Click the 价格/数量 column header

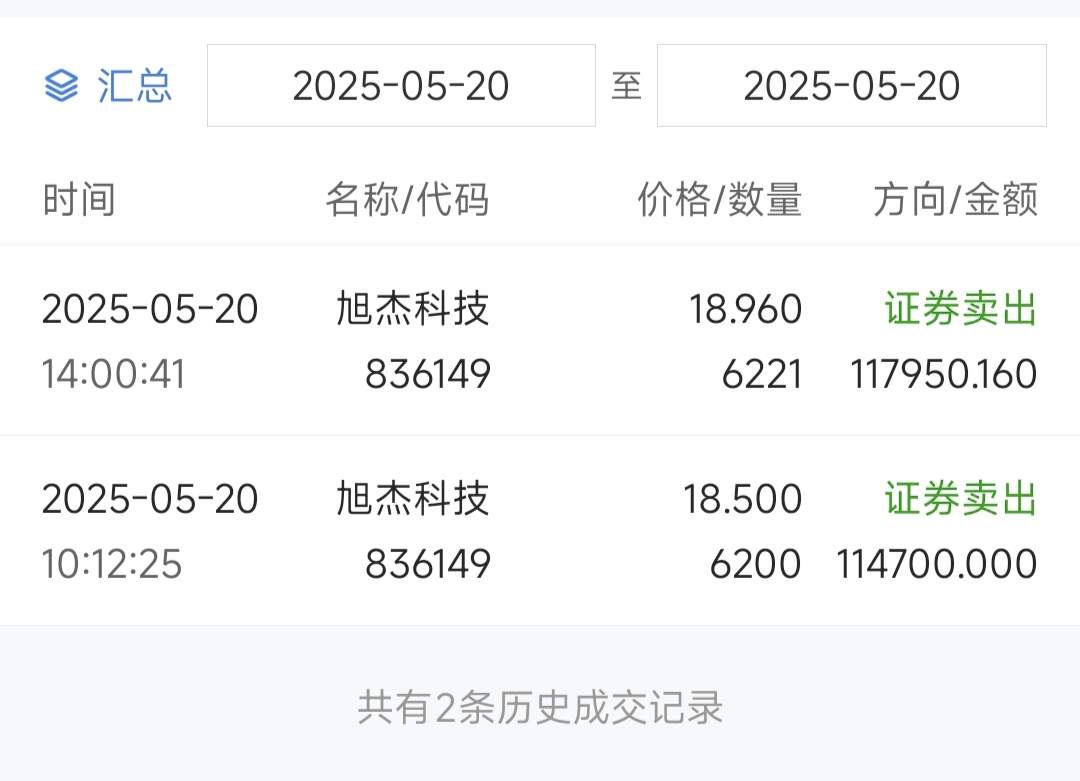point(719,200)
